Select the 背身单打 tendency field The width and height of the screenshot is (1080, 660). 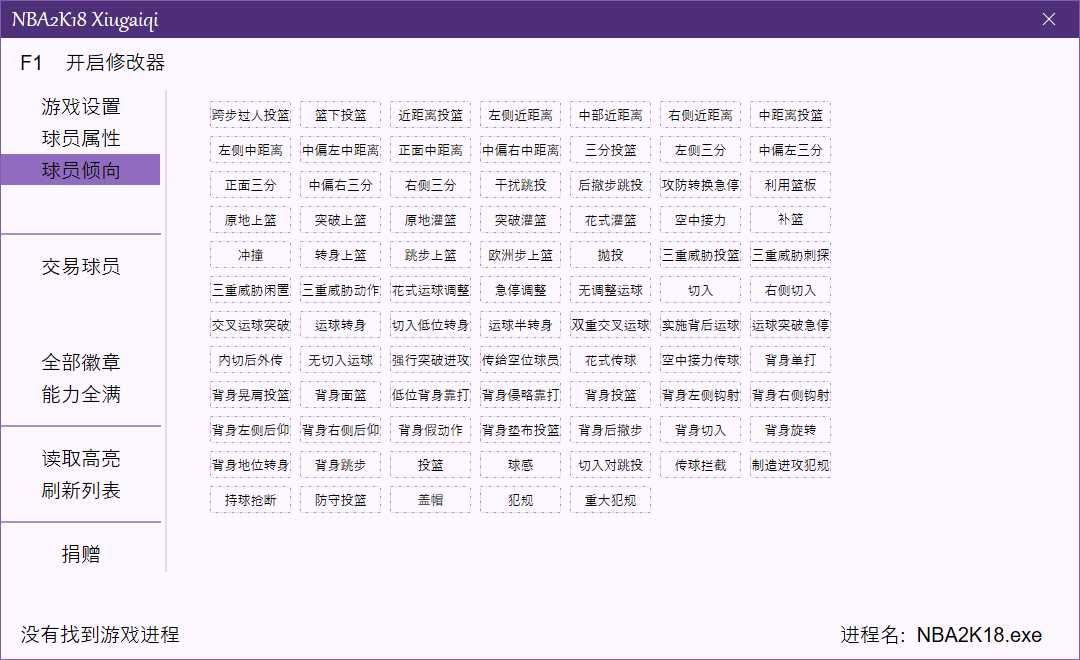[x=791, y=360]
